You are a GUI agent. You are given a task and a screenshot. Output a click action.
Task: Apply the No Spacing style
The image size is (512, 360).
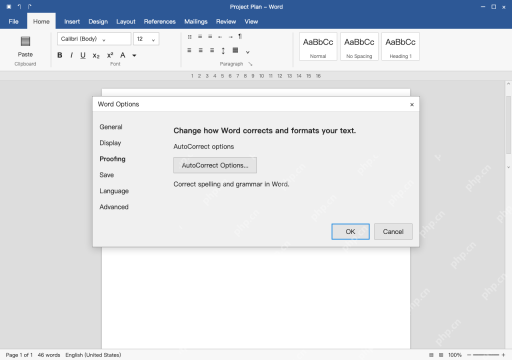pos(359,47)
